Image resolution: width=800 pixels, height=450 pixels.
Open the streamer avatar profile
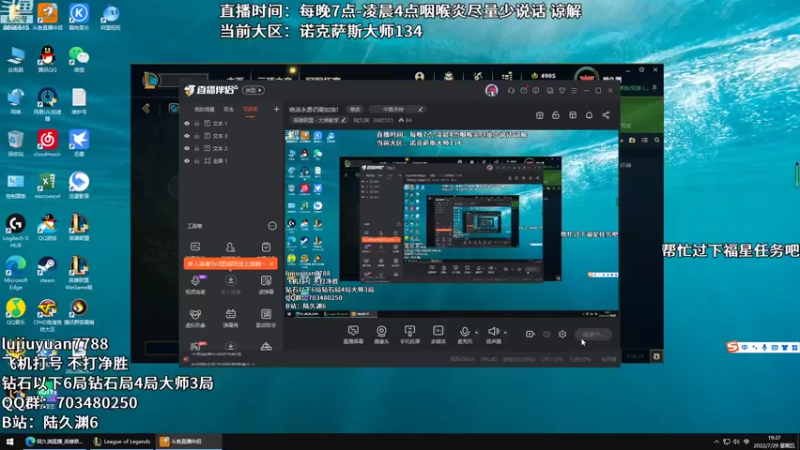coord(491,90)
